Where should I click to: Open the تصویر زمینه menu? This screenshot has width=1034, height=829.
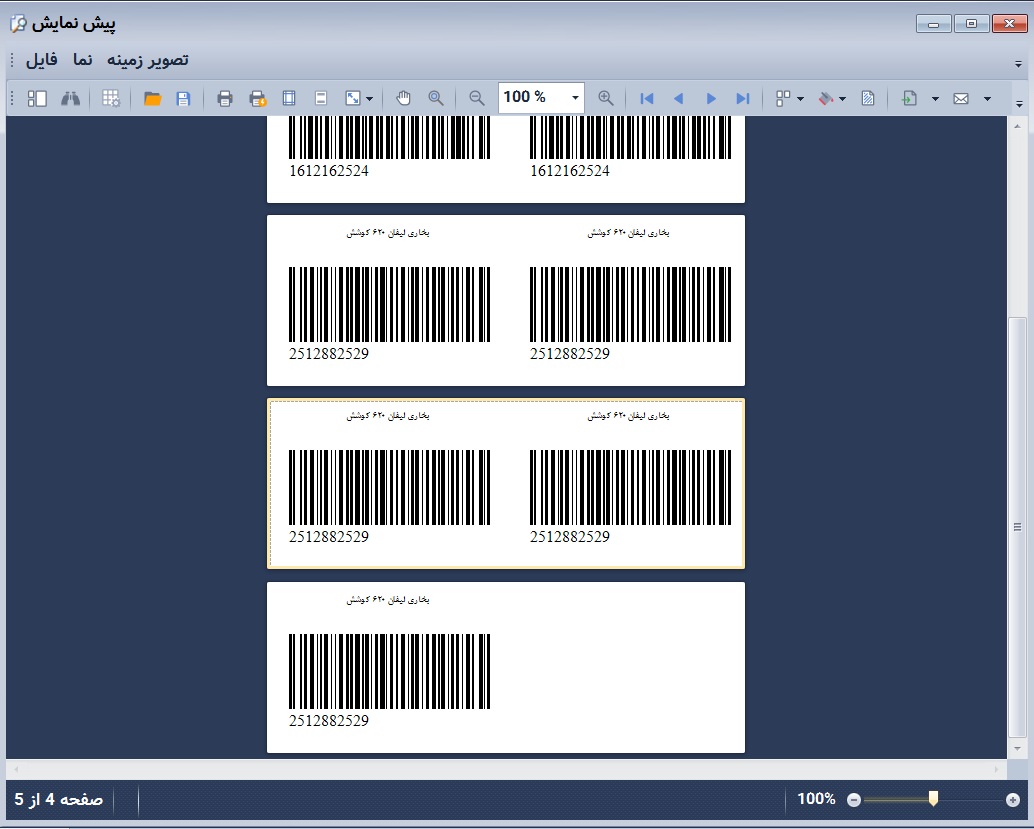click(x=148, y=60)
